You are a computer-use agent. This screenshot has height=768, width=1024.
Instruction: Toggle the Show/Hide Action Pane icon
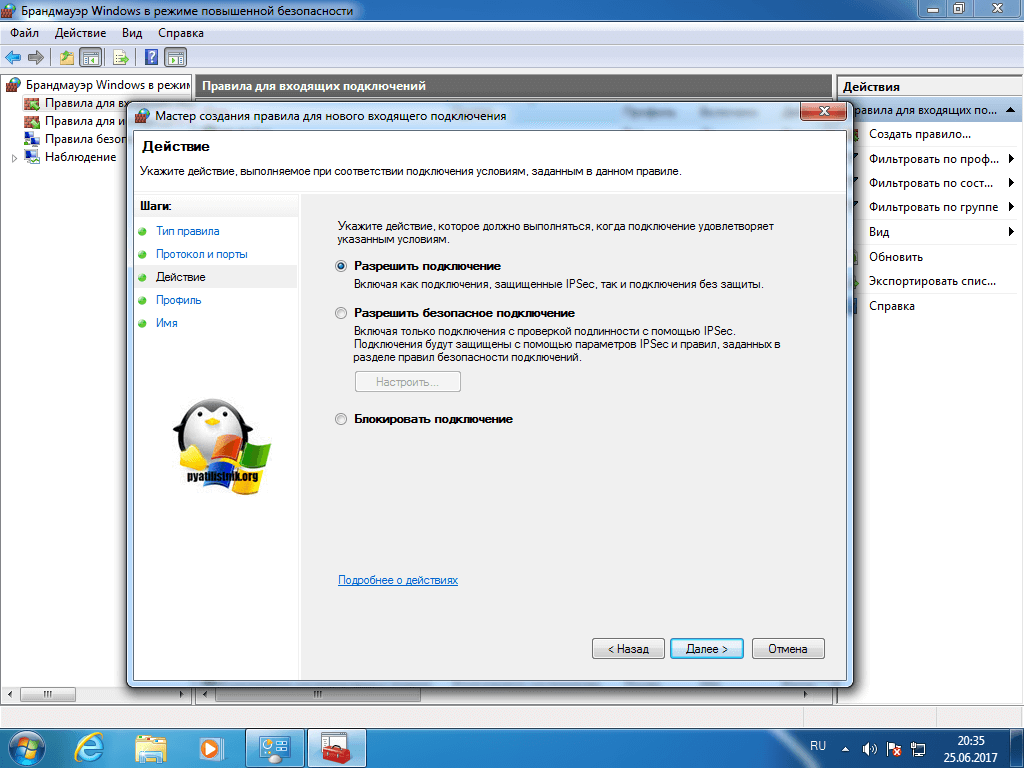(175, 57)
